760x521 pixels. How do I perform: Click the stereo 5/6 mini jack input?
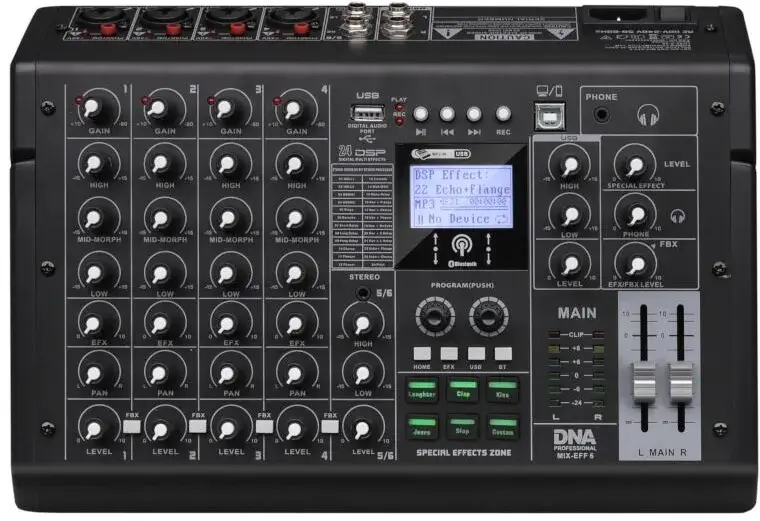(x=363, y=293)
